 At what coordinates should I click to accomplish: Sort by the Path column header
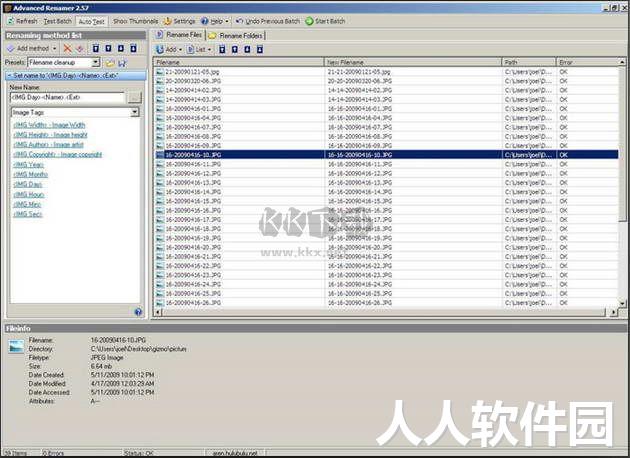[x=529, y=62]
